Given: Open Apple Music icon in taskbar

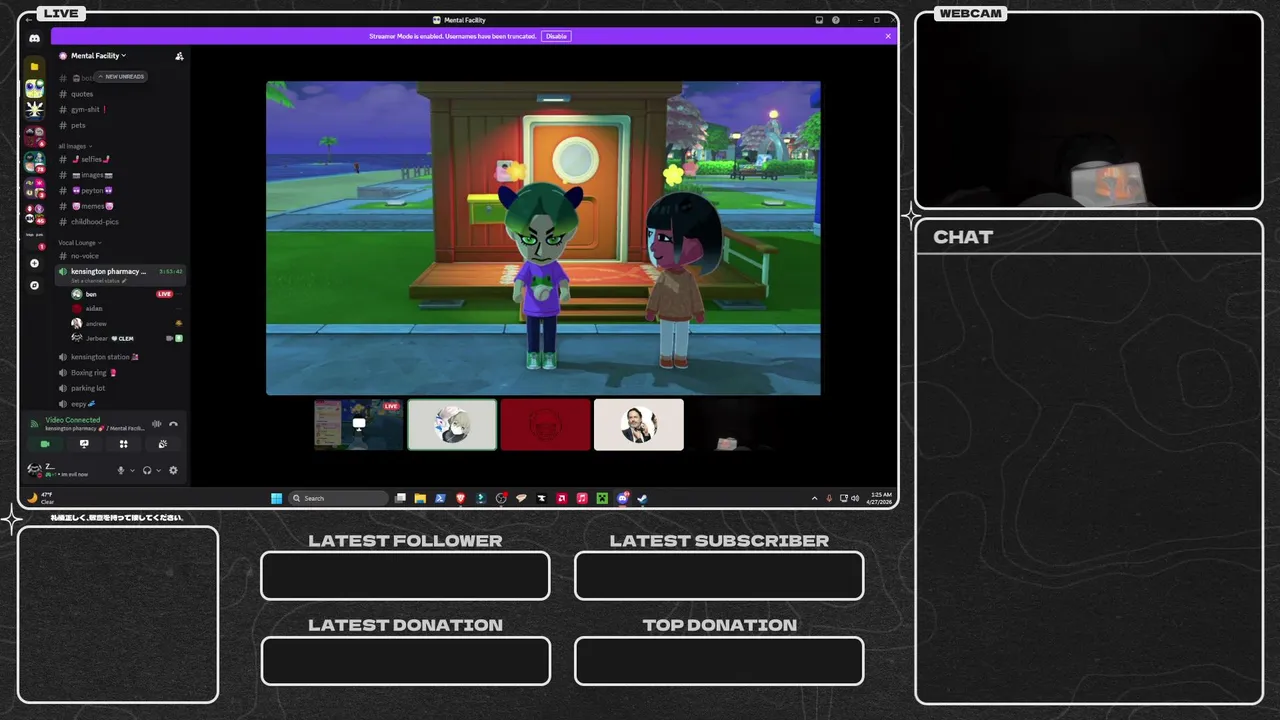Looking at the screenshot, I should [582, 498].
